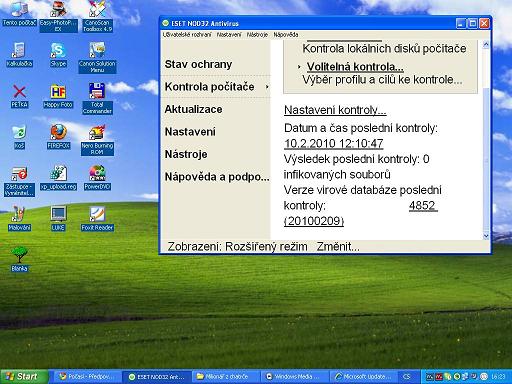The width and height of the screenshot is (512, 384).
Task: Open the Nástroje menu in menu bar
Action: (x=257, y=35)
